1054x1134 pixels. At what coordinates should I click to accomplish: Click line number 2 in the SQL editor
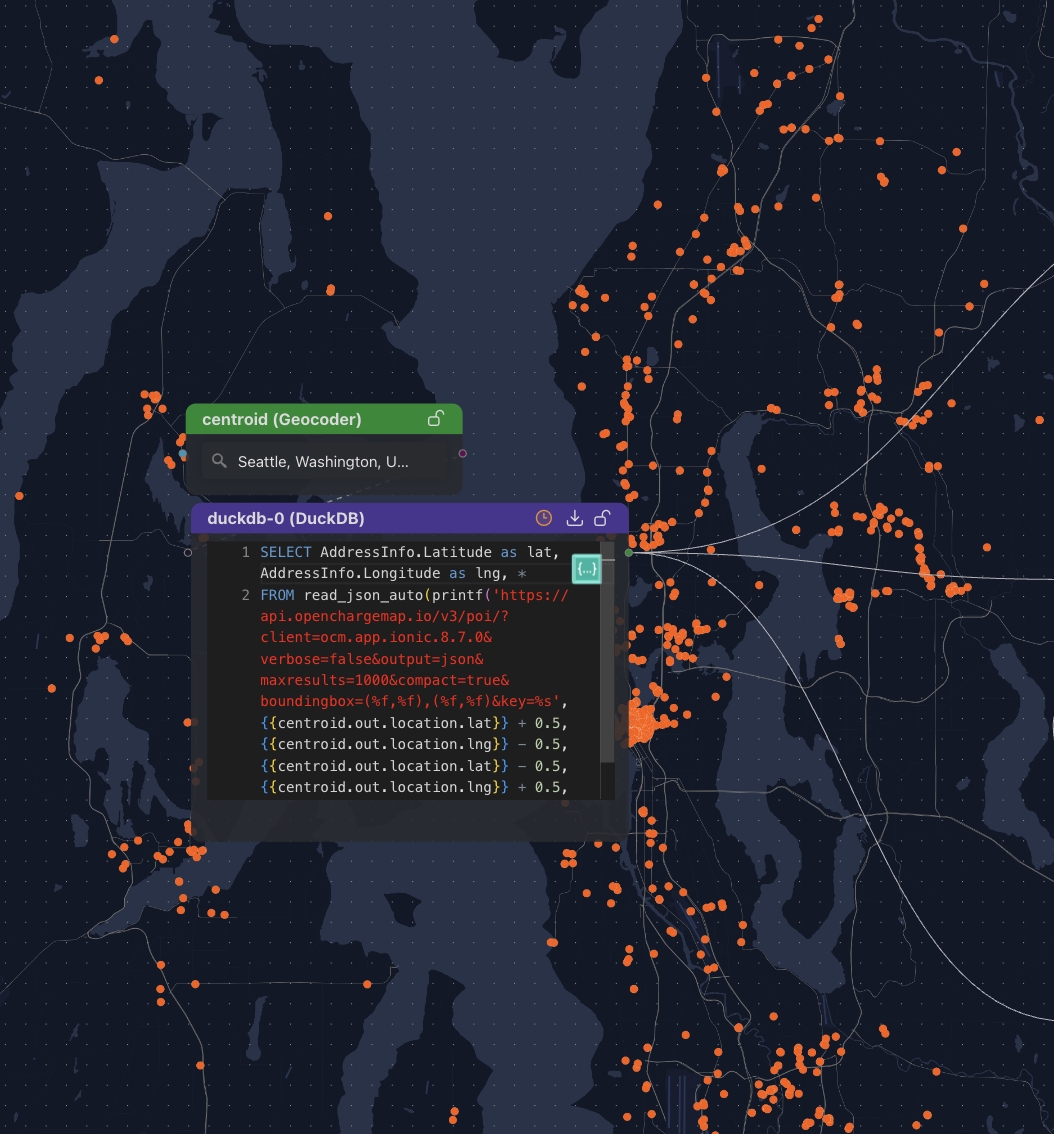click(x=245, y=594)
